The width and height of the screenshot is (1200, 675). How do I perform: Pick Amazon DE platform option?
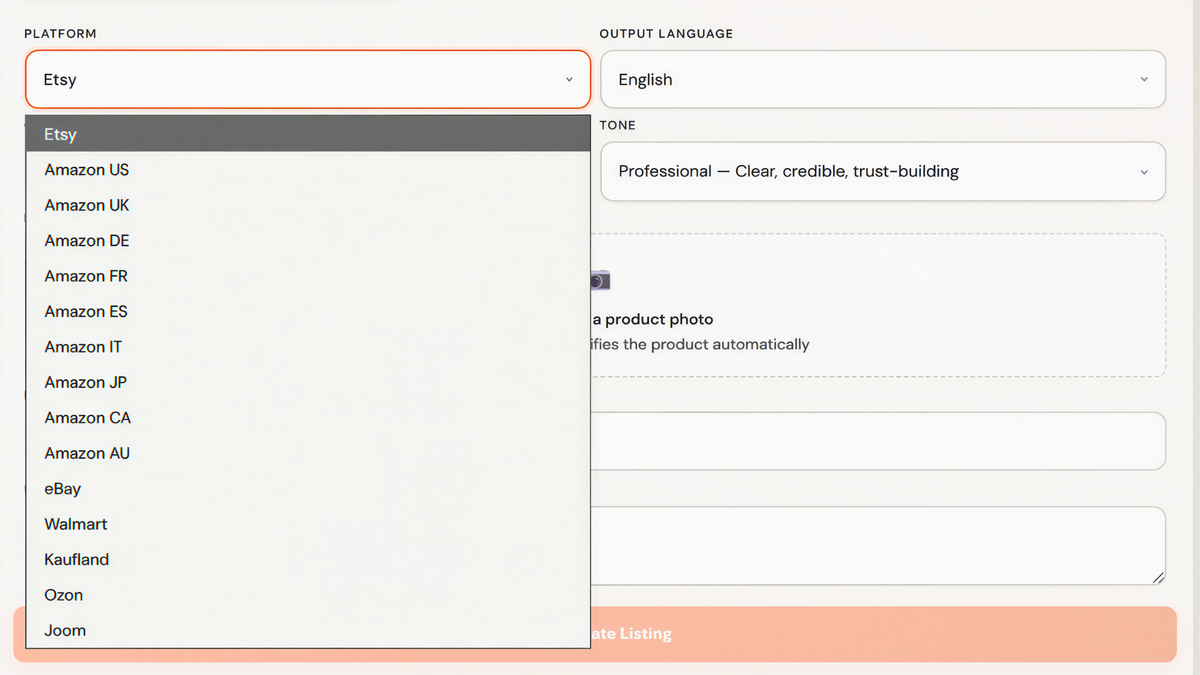click(308, 241)
